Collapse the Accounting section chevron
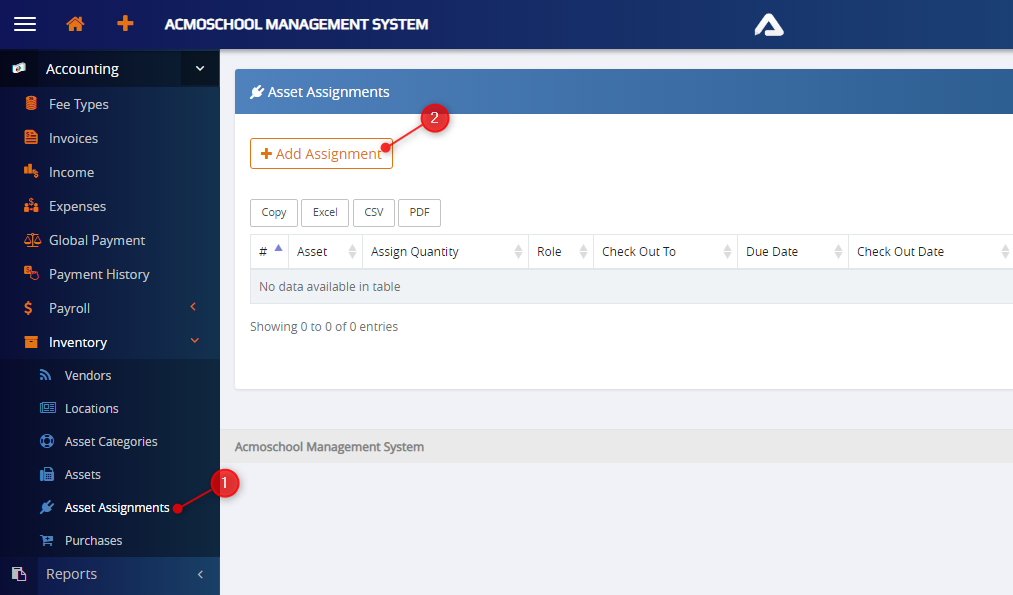 tap(199, 69)
